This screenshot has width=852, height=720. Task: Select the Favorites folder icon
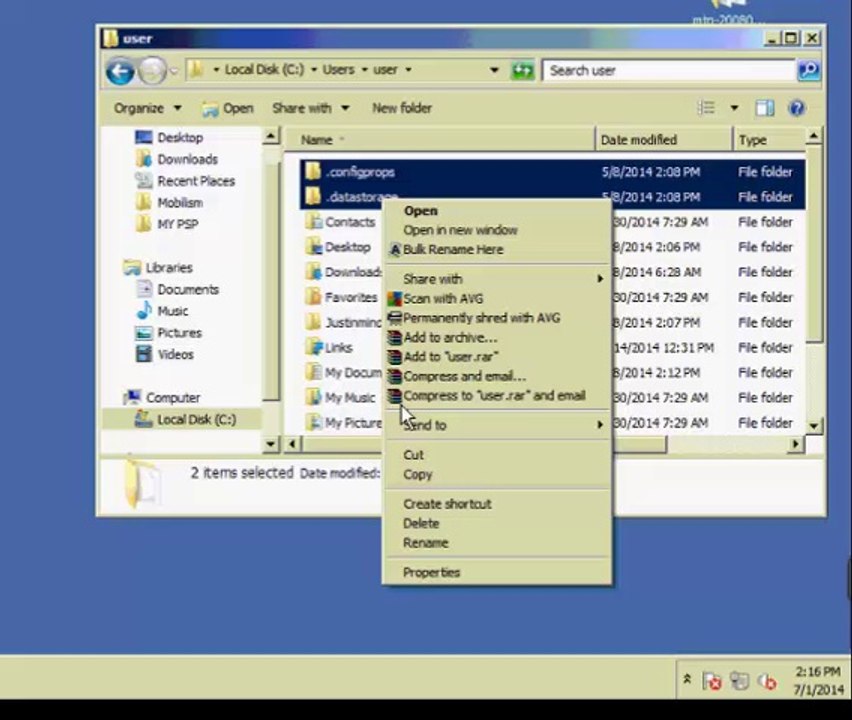313,297
